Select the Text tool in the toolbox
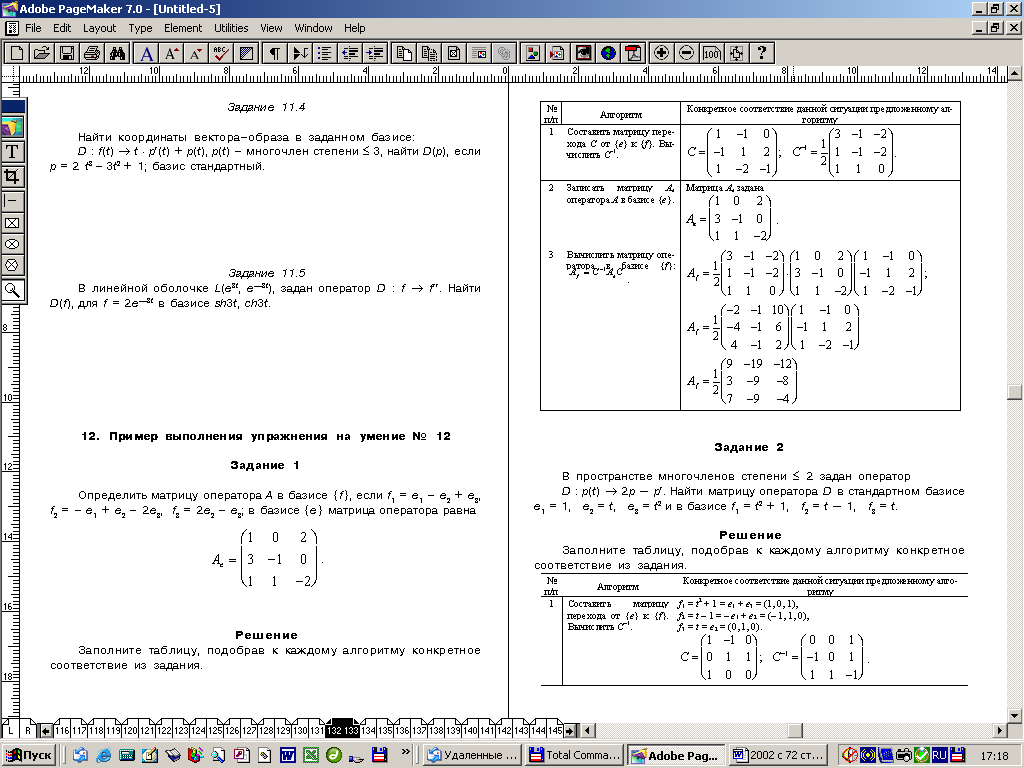 pyautogui.click(x=12, y=152)
